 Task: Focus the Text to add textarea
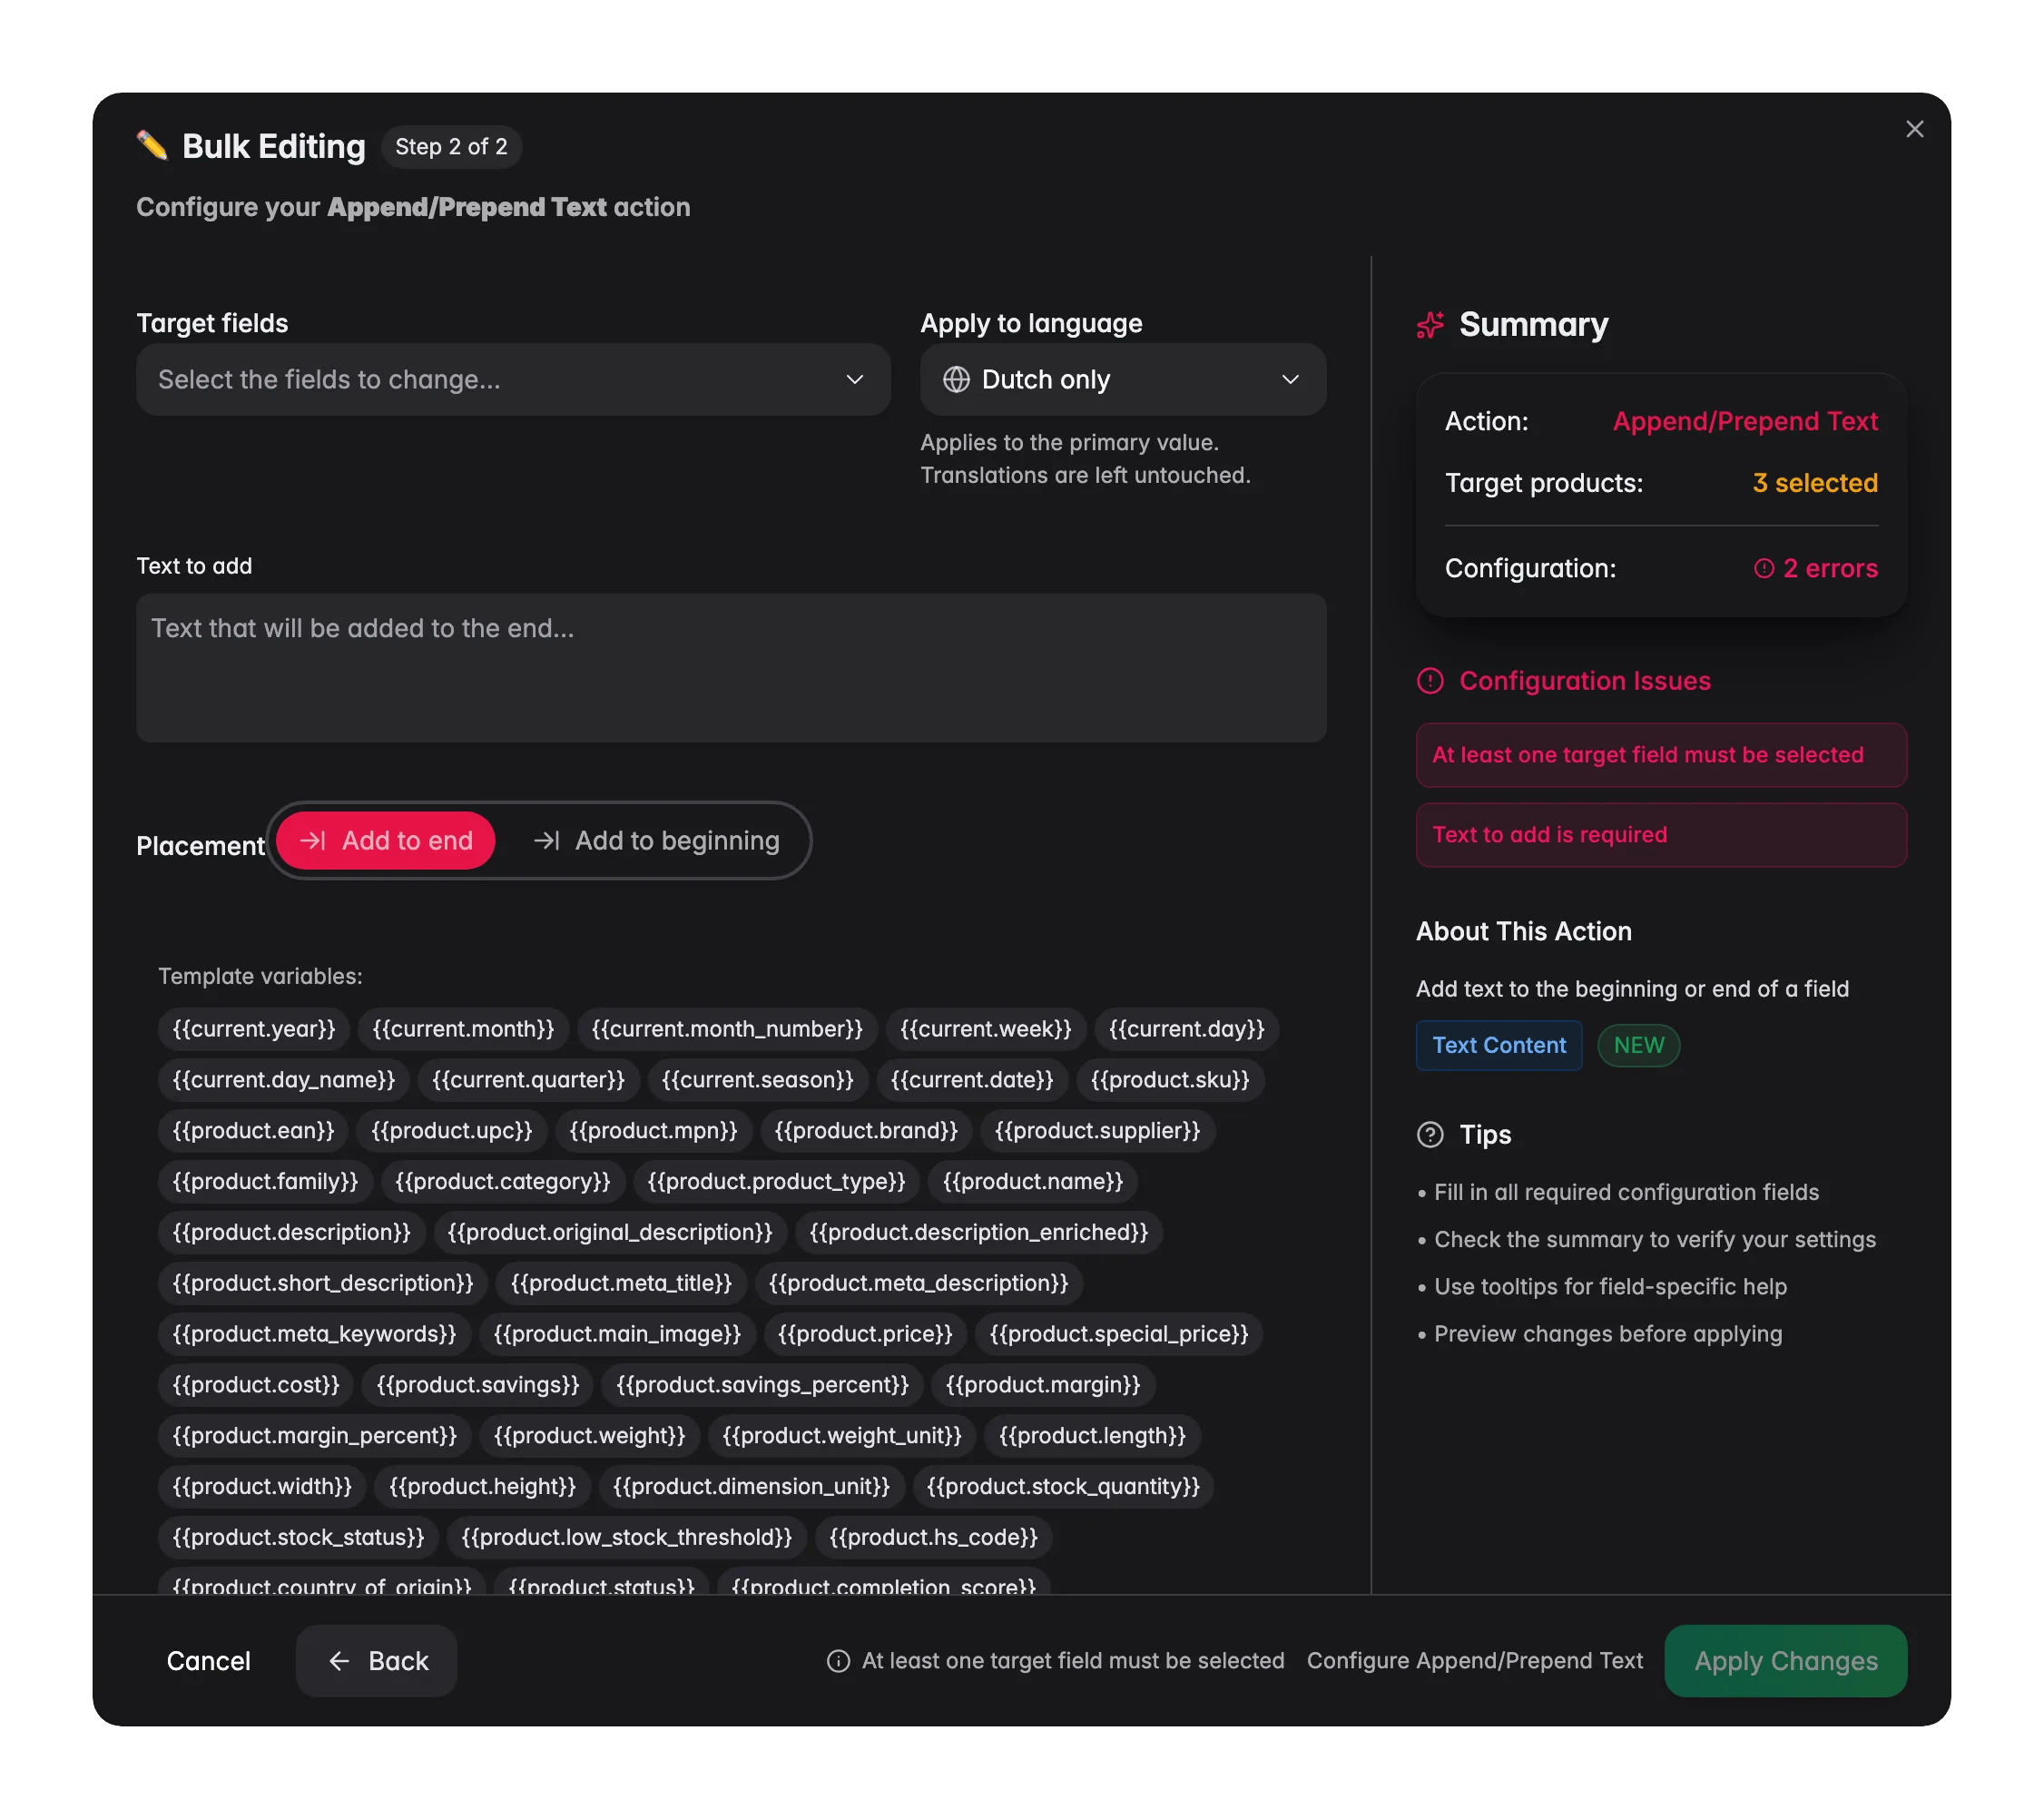coord(731,668)
